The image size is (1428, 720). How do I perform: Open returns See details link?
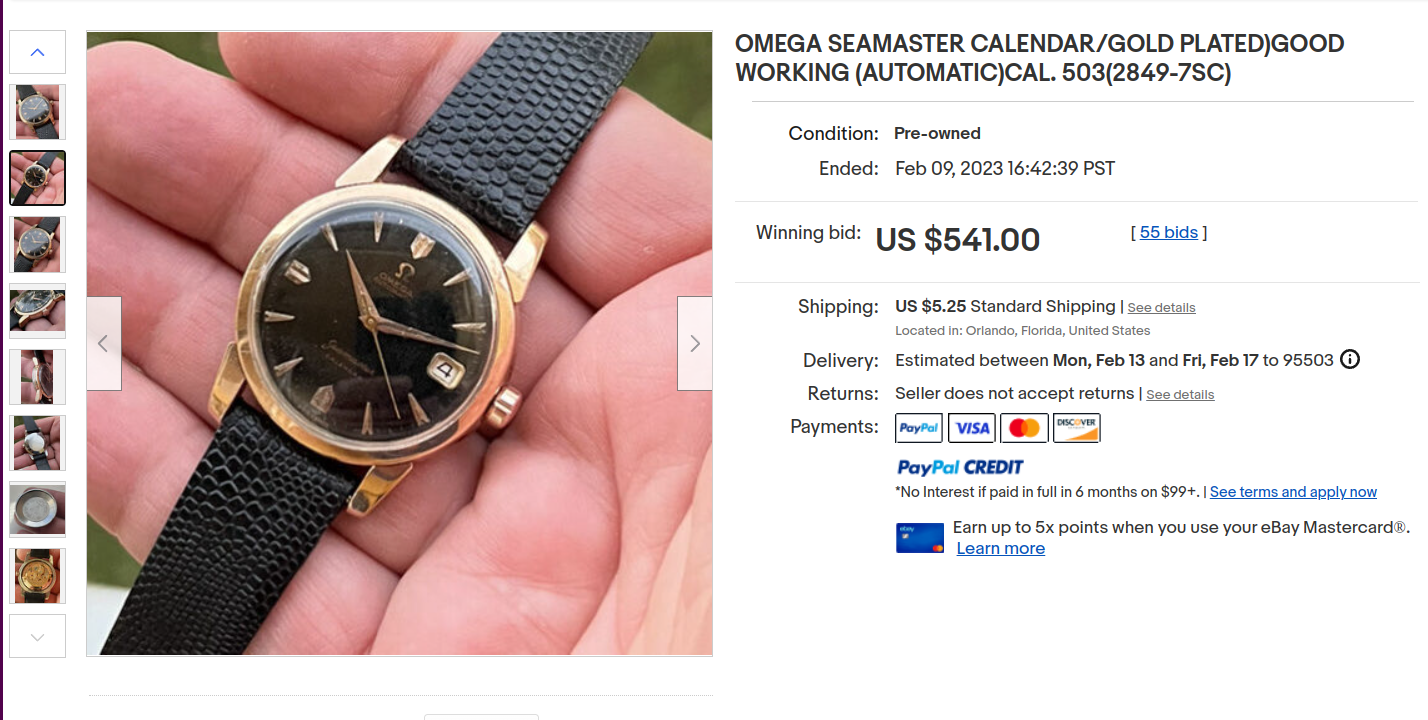(1180, 395)
